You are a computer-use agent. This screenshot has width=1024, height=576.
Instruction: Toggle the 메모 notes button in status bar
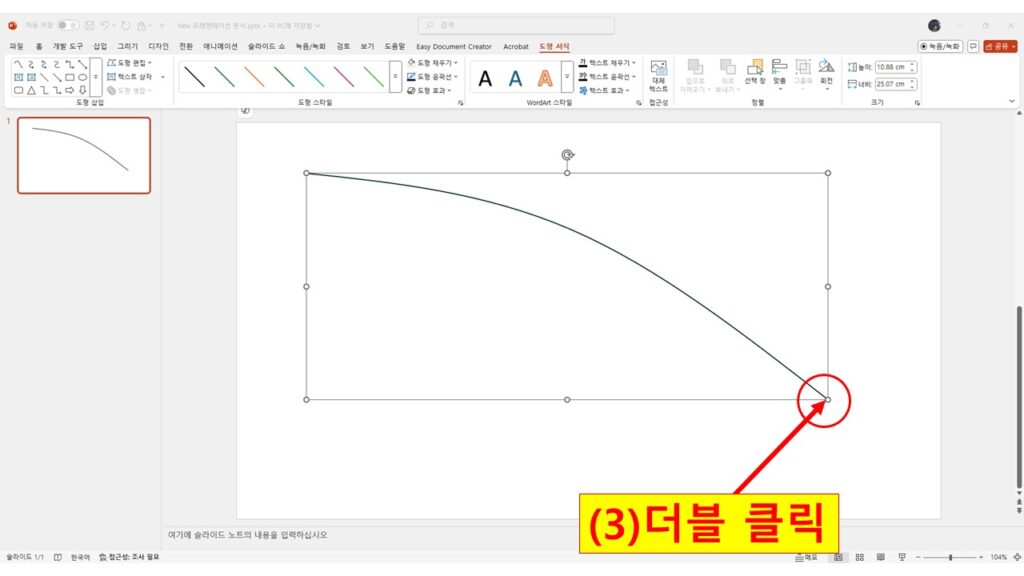click(x=807, y=557)
